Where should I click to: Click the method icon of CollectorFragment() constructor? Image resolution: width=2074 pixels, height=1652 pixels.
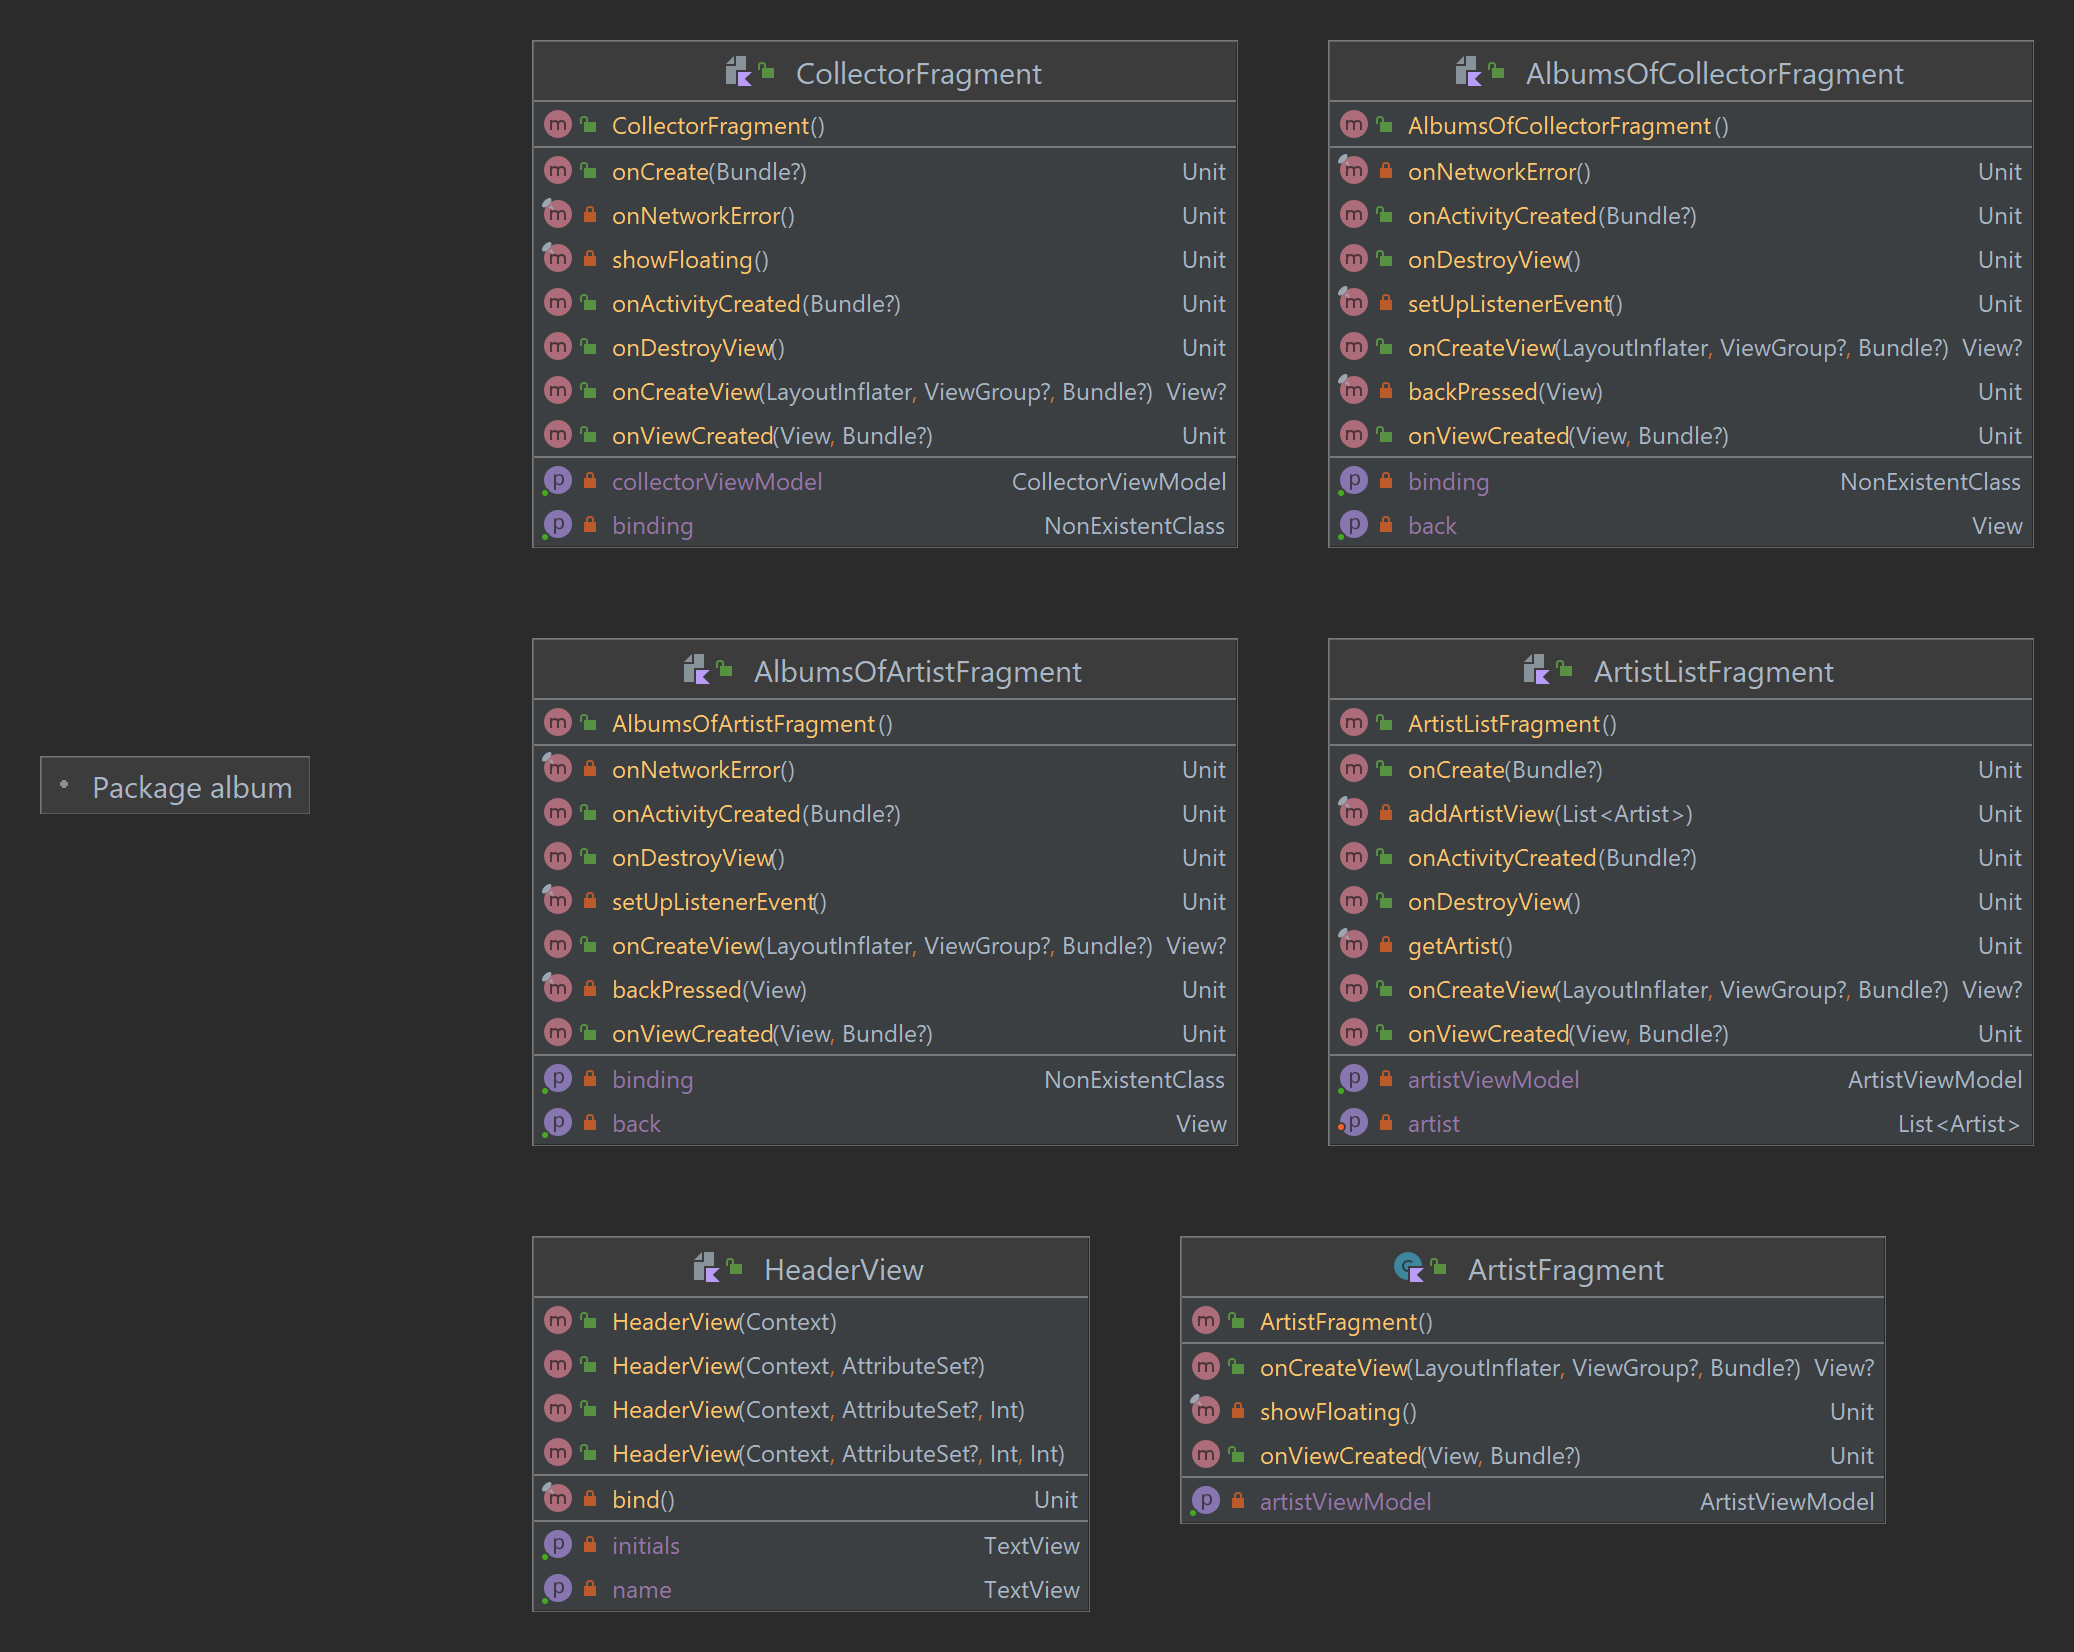click(x=557, y=125)
